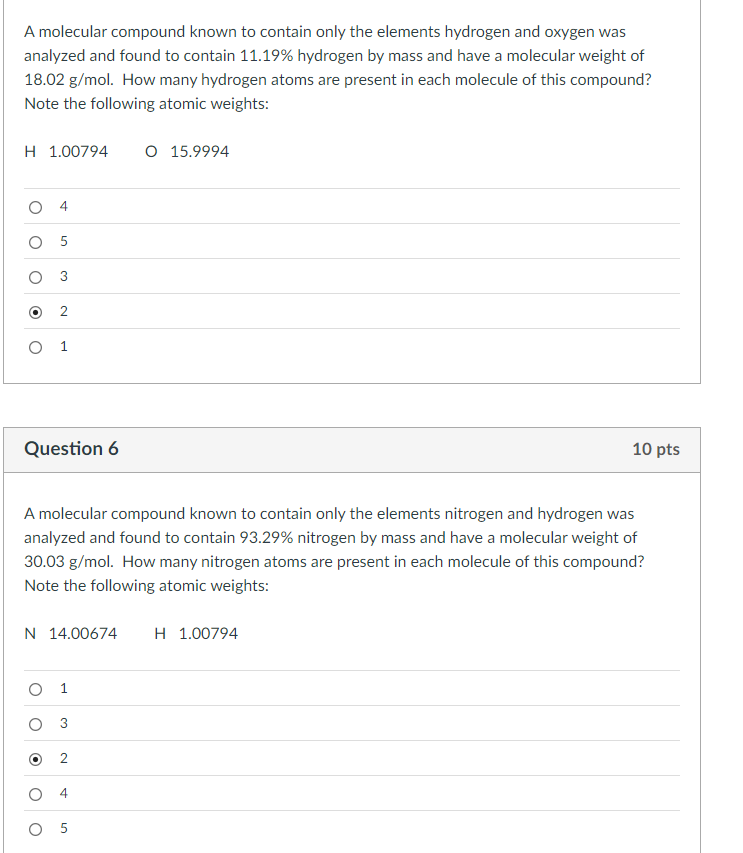Choose option 1 for Question 6
Image resolution: width=743 pixels, height=853 pixels.
coord(36,688)
